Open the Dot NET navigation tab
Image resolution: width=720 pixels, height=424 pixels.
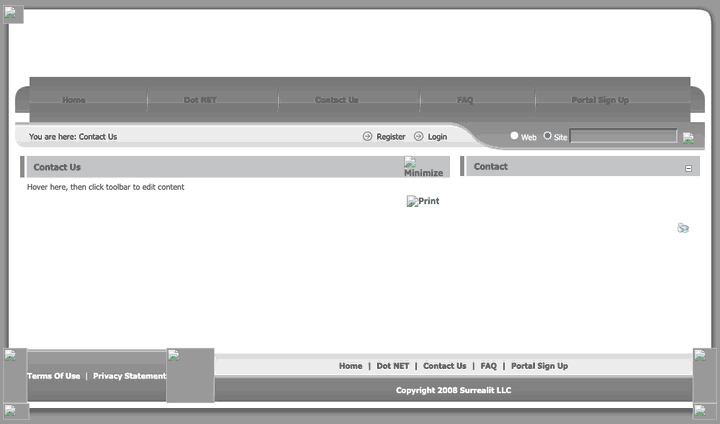click(200, 100)
